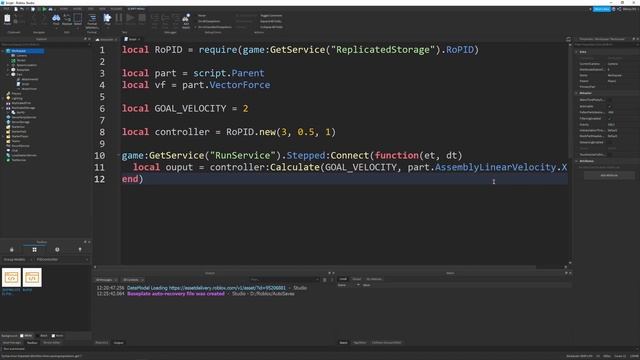Viewport: 640px width, 360px height.
Task: Click Expand All Folds button
Action: [271, 21]
